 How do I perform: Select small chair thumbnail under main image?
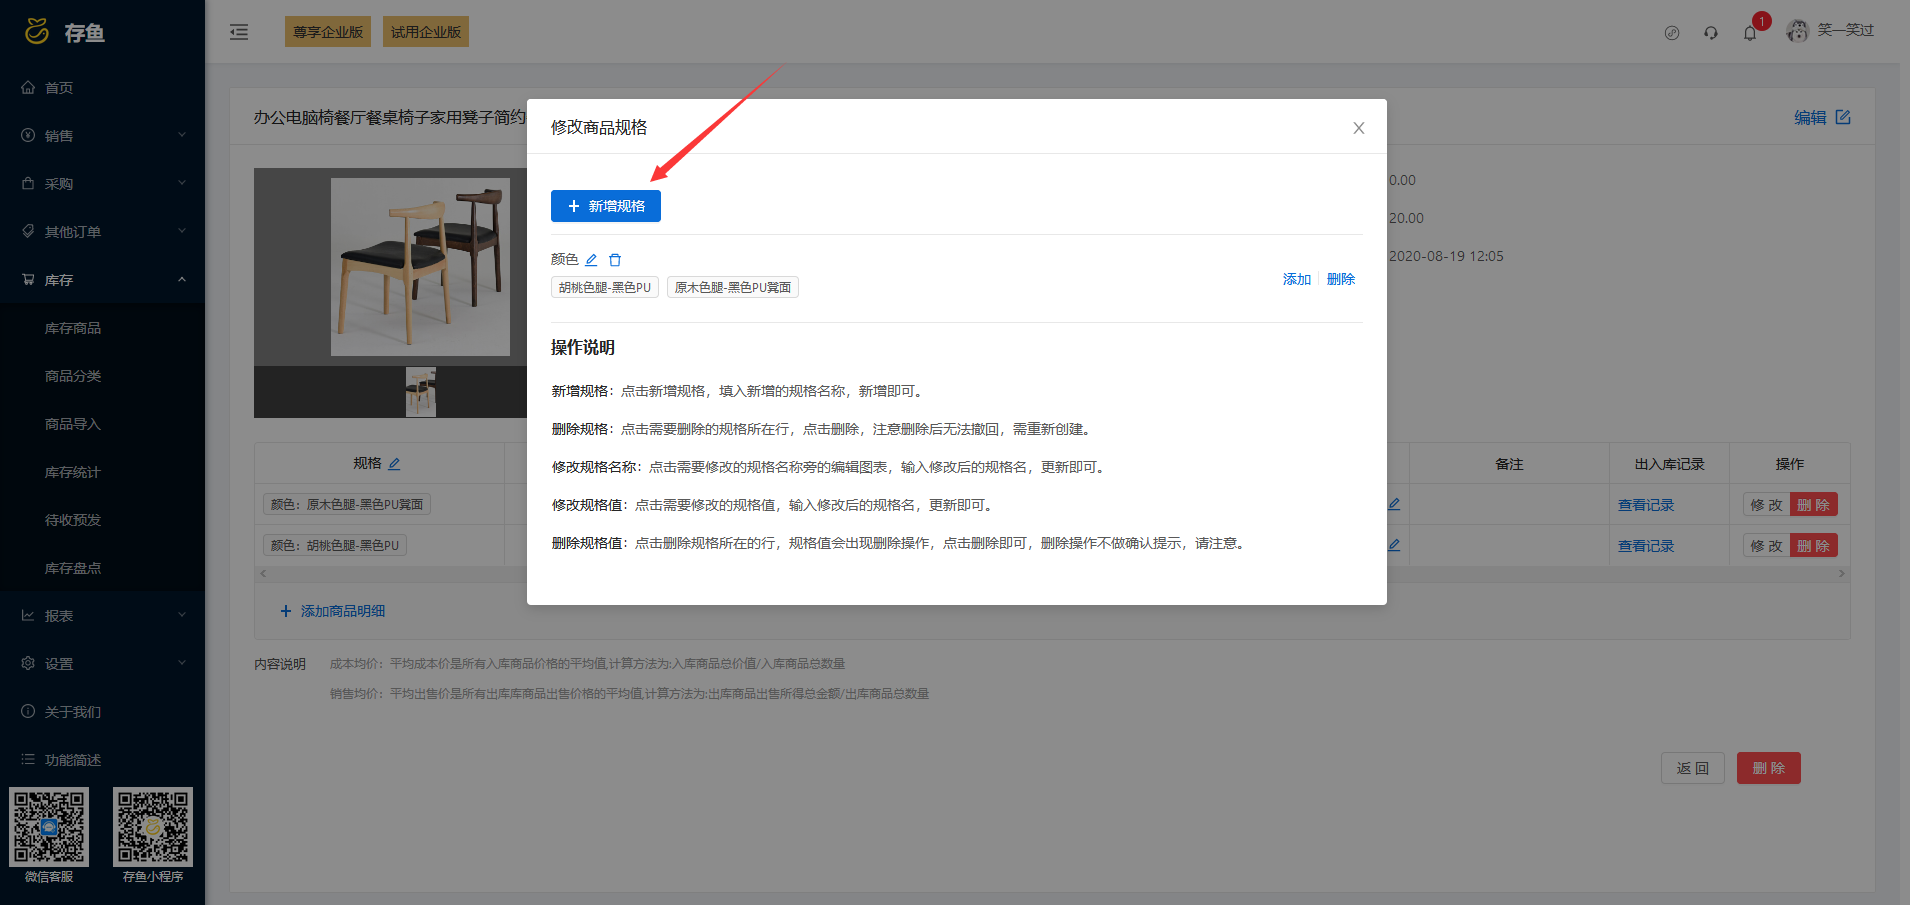pos(421,392)
